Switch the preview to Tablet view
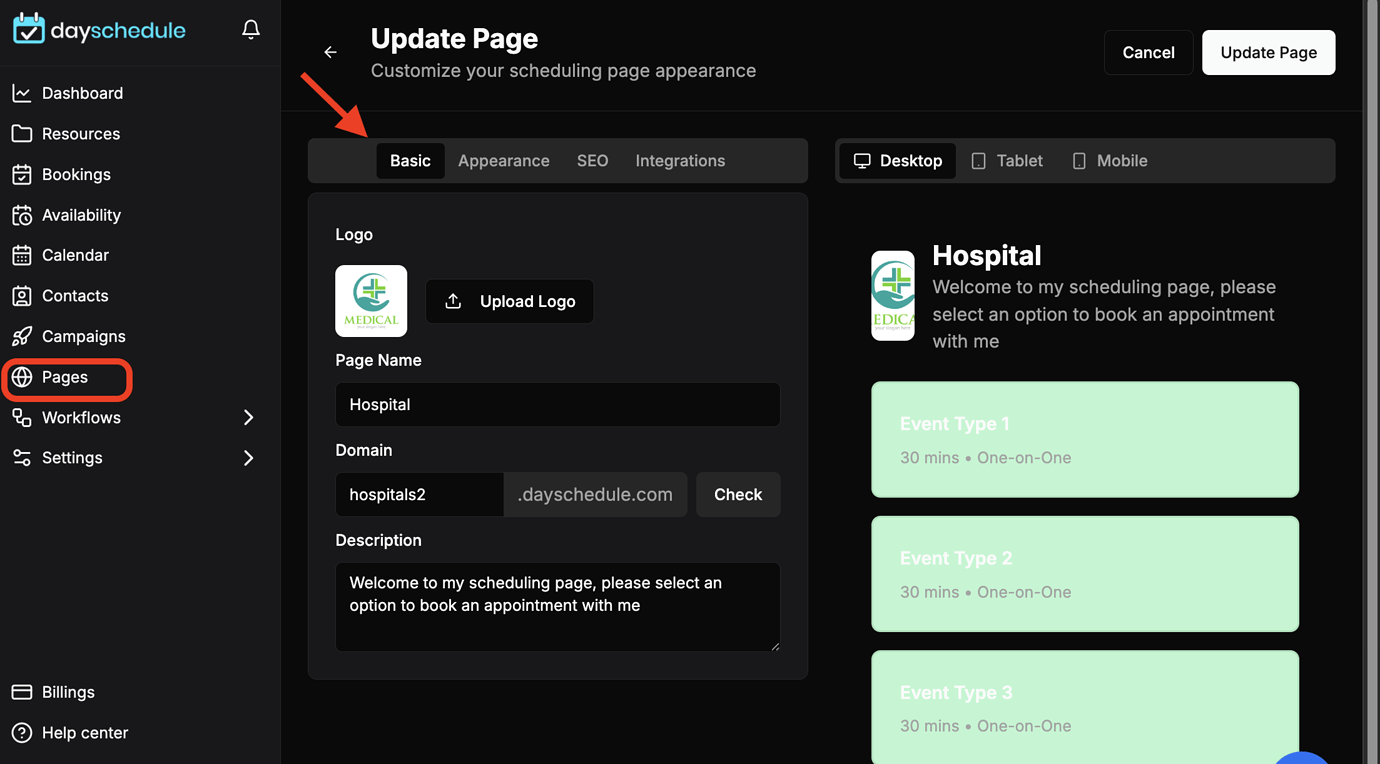Viewport: 1380px width, 764px height. tap(1006, 160)
